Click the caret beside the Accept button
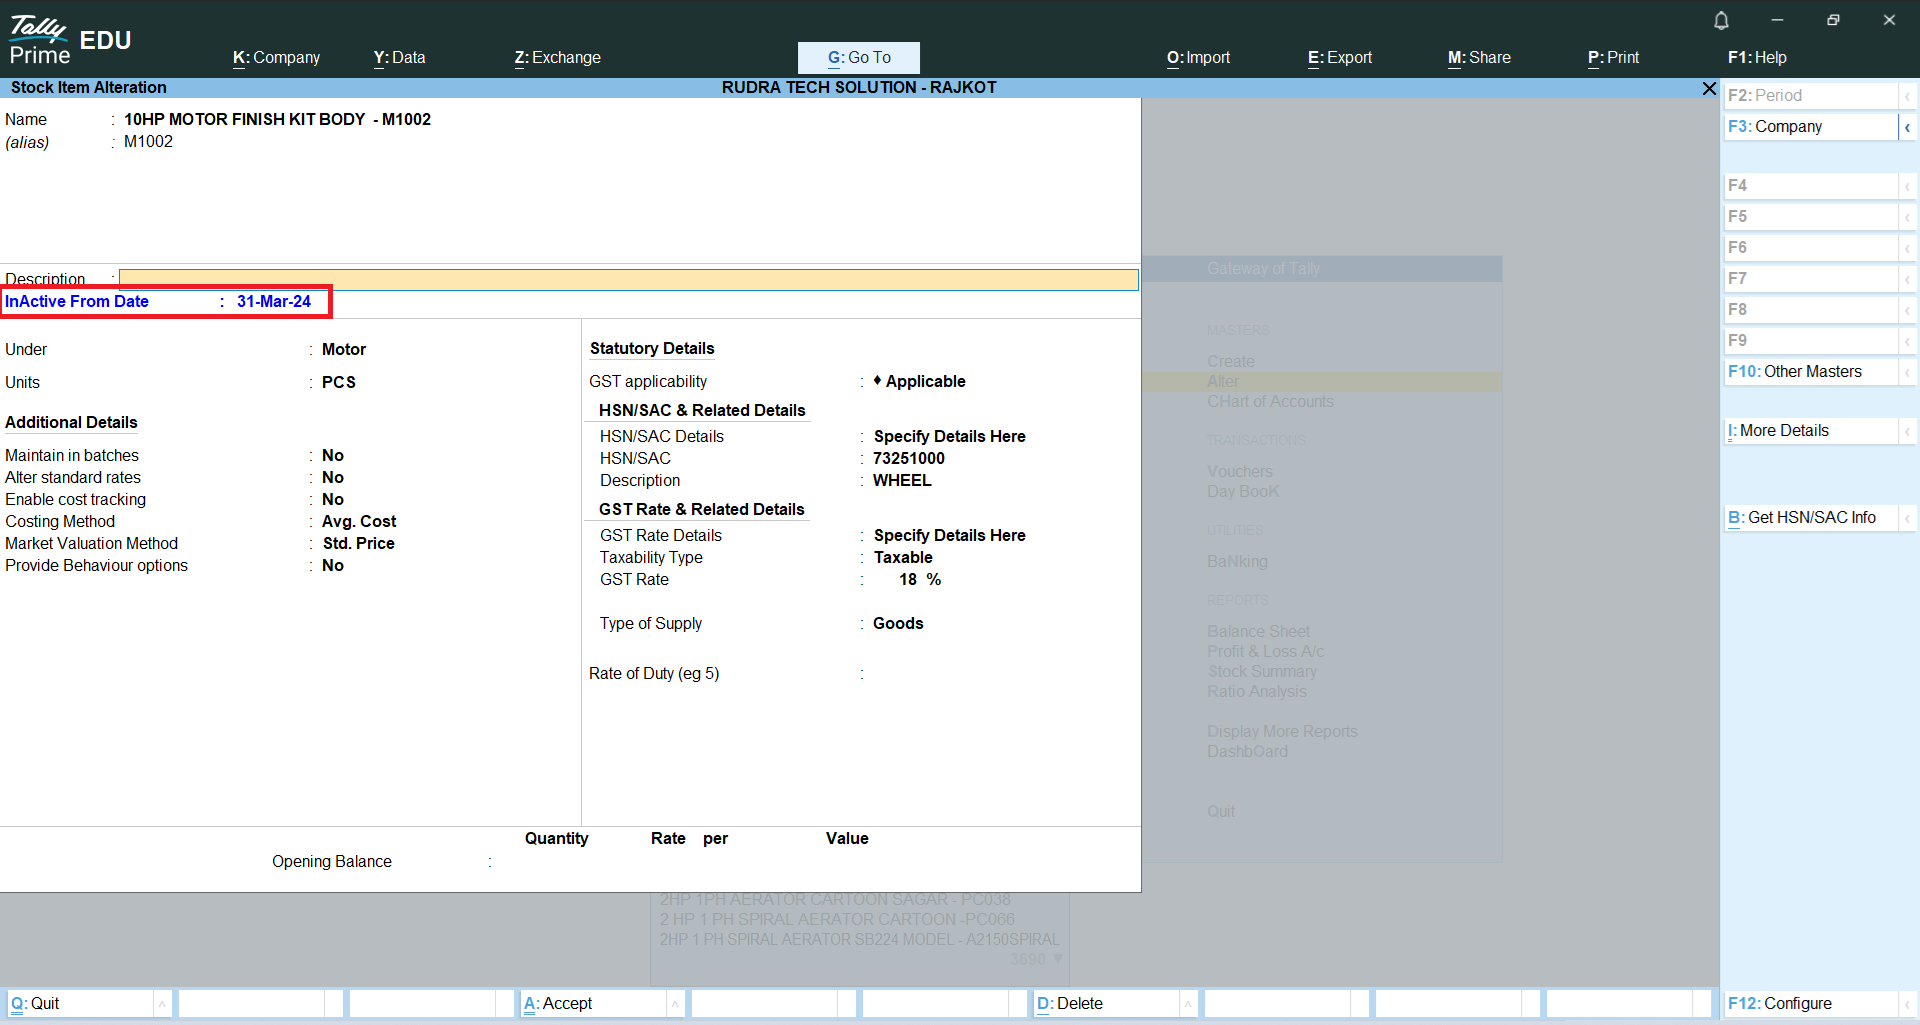Viewport: 1920px width, 1025px height. click(x=675, y=1004)
